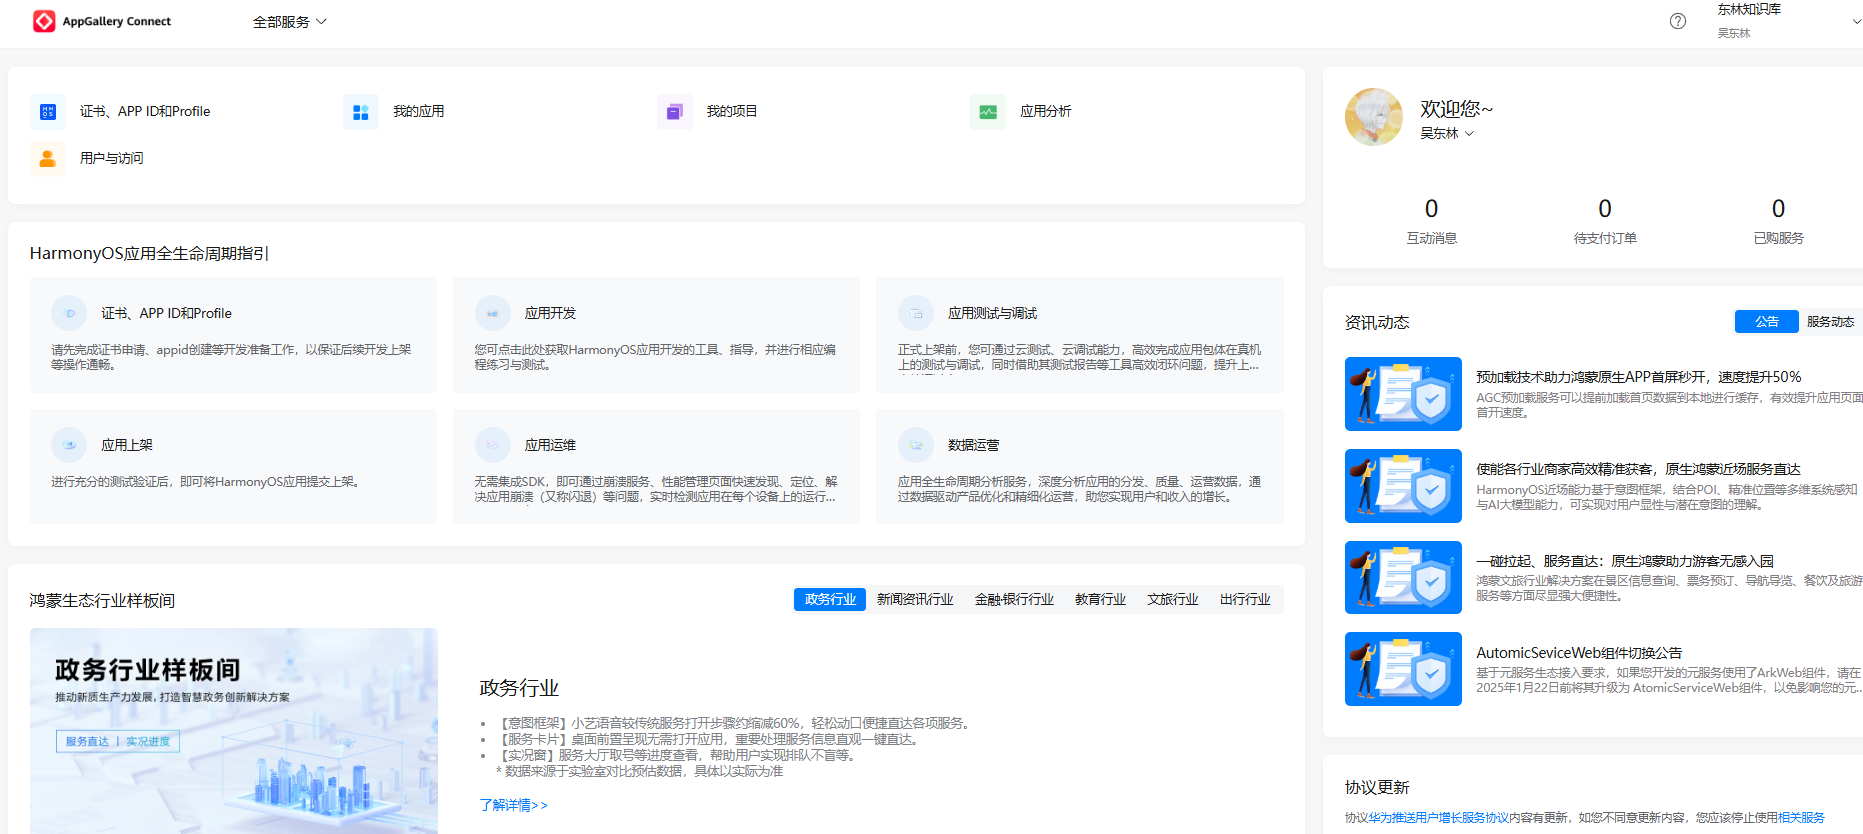Click the 应用分析 green chart icon

[x=988, y=112]
